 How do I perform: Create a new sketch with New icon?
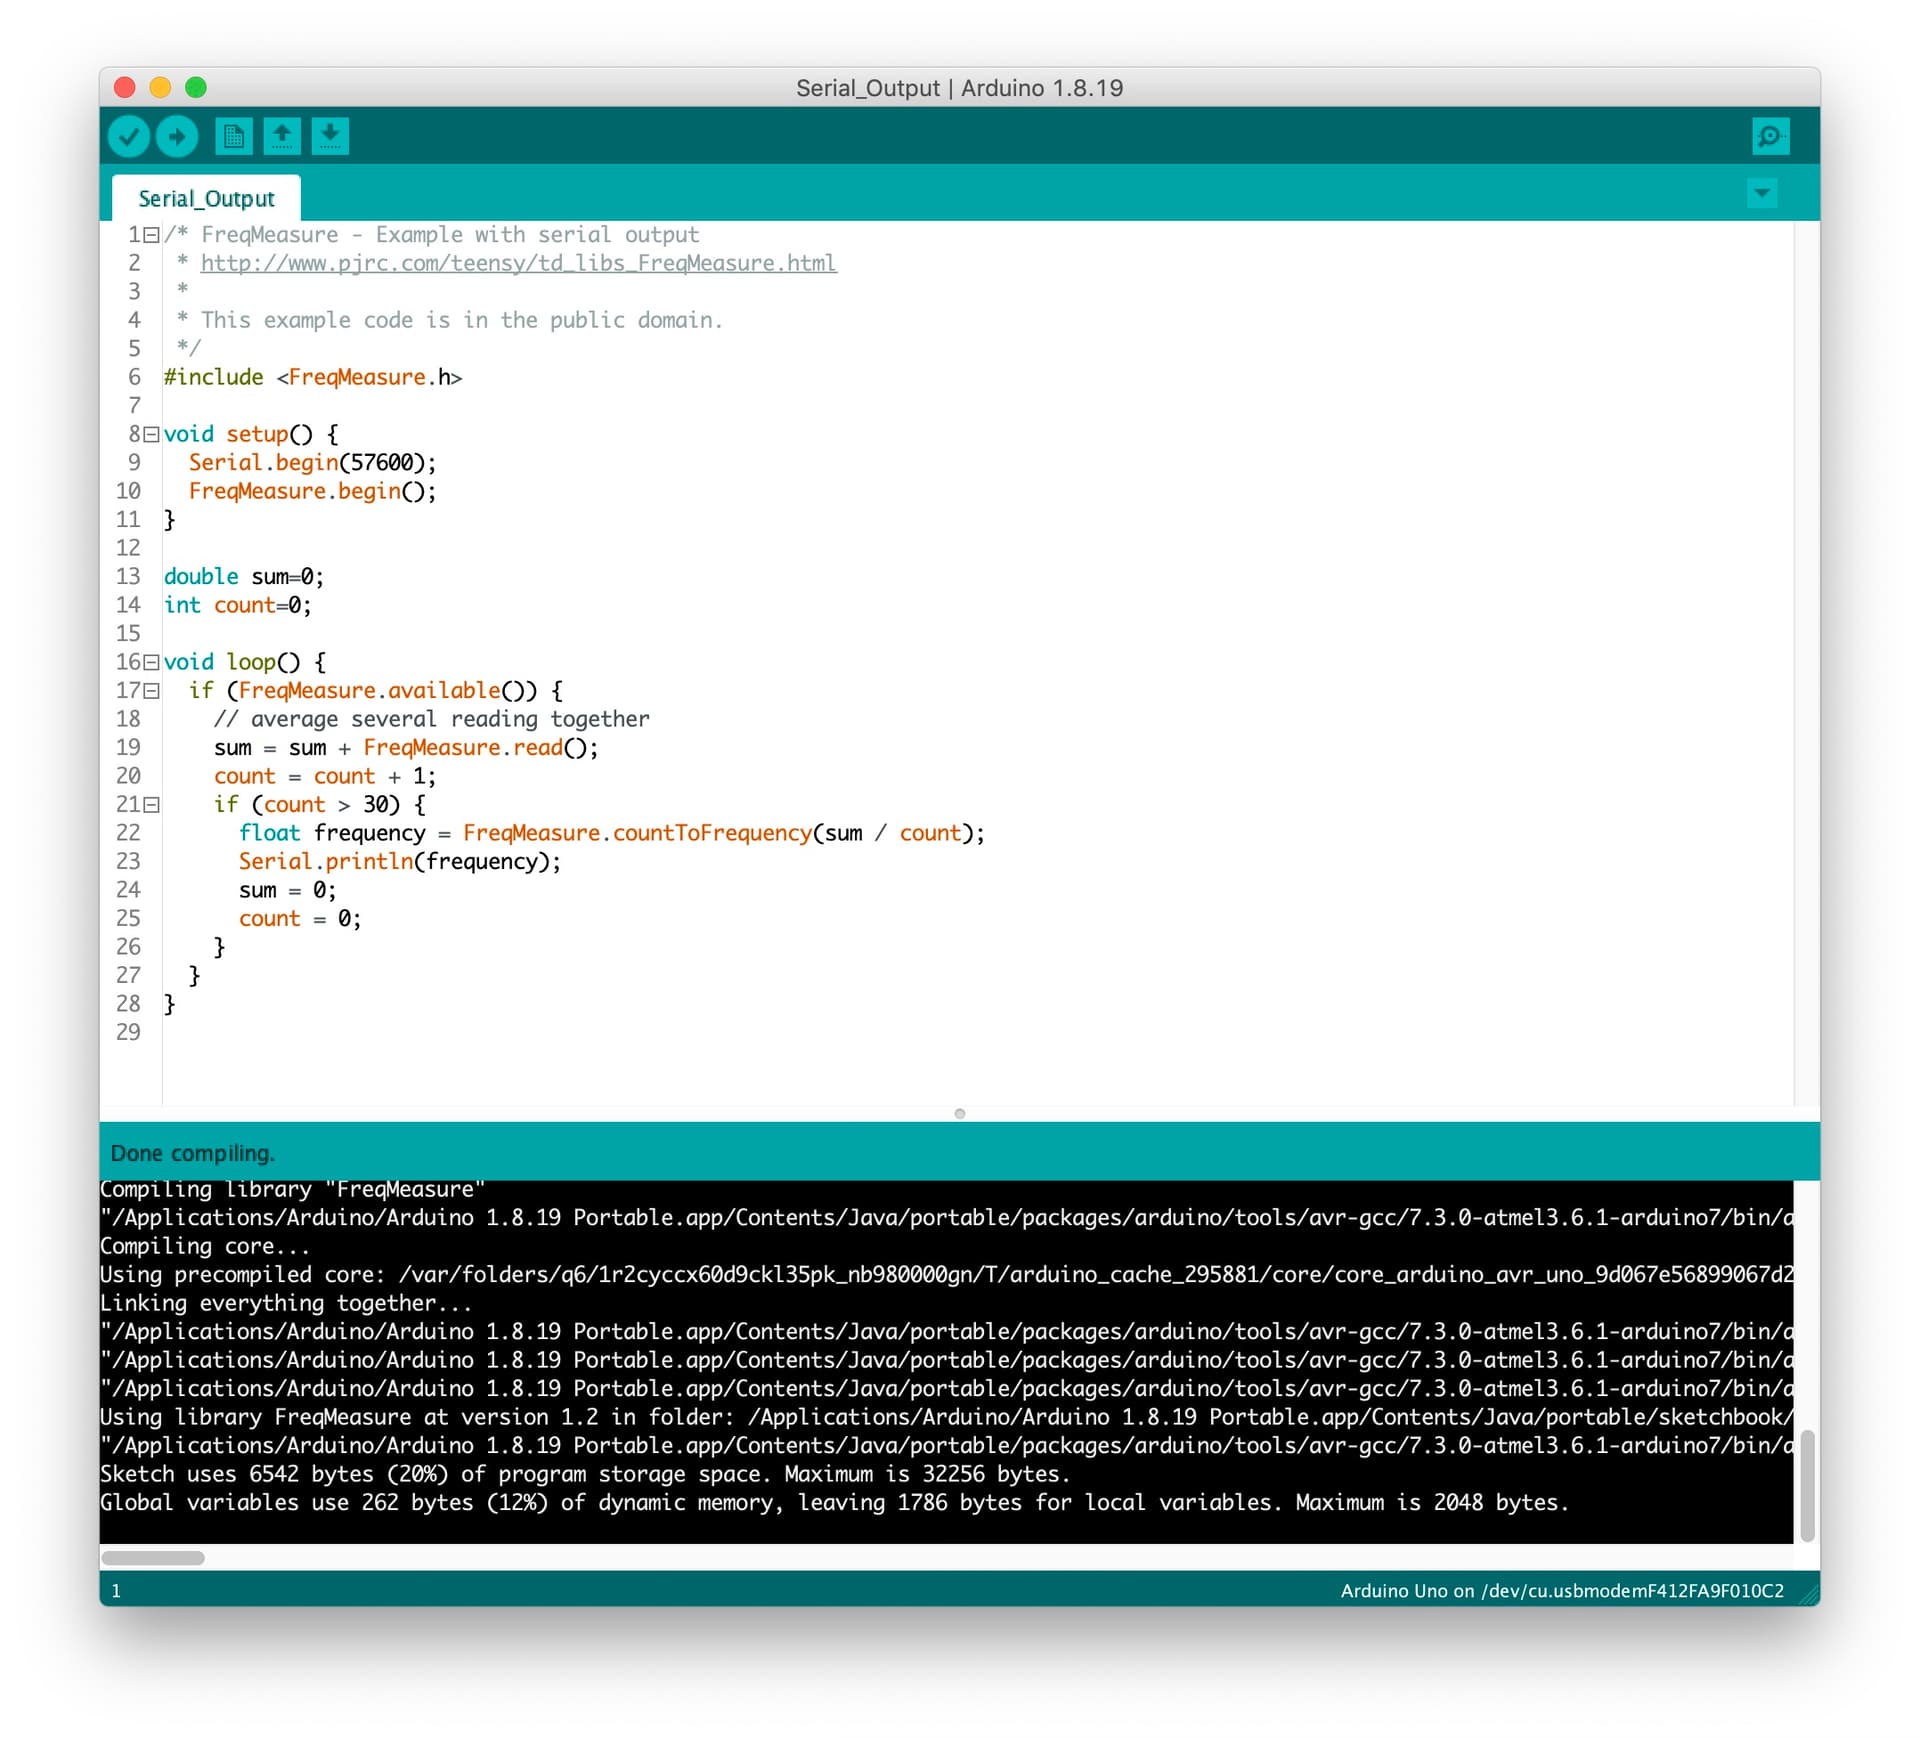point(233,137)
